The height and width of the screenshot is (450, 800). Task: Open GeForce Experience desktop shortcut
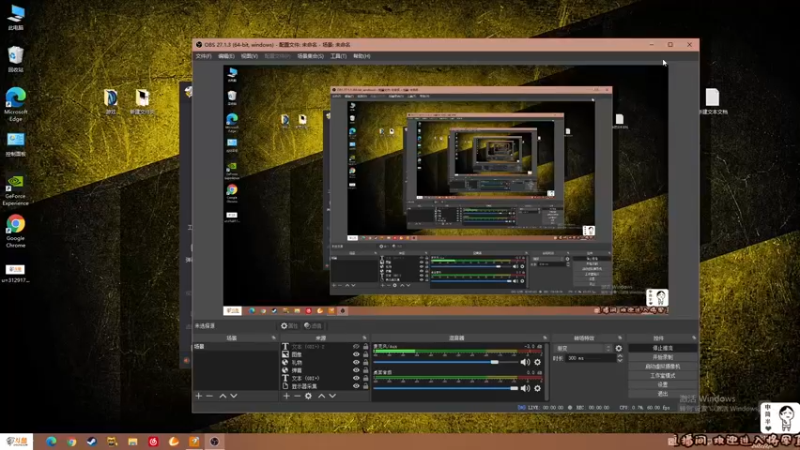[x=16, y=190]
